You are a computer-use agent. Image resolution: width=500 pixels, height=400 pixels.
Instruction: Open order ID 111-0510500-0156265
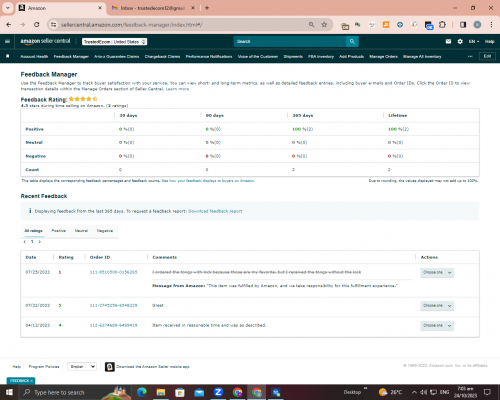[113, 272]
